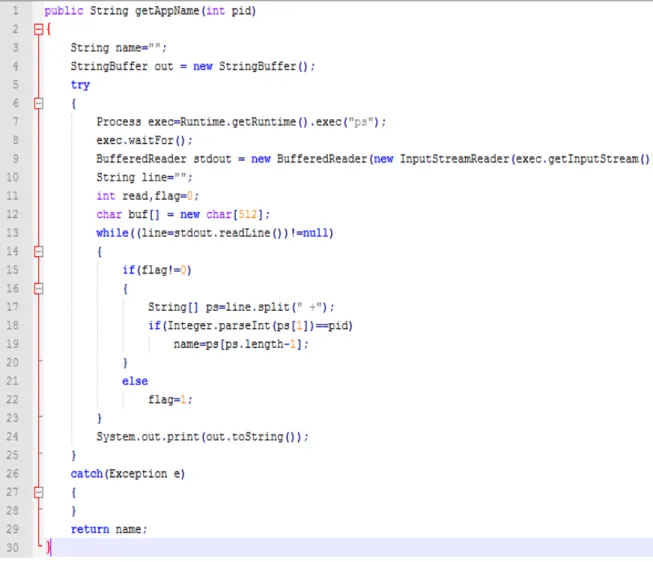Click the else keyword

click(135, 381)
